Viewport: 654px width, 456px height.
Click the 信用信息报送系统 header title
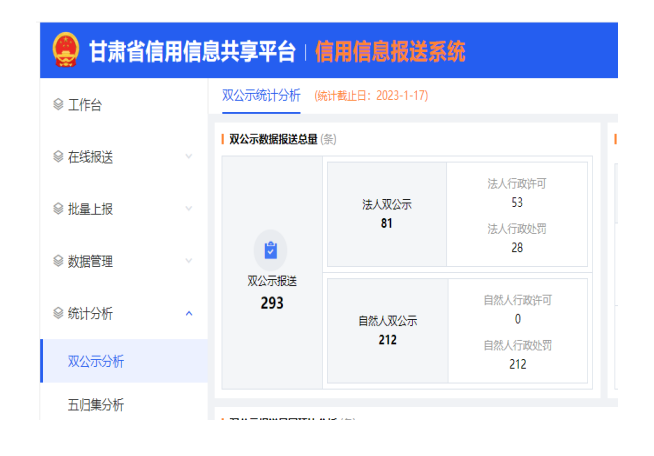coord(389,51)
